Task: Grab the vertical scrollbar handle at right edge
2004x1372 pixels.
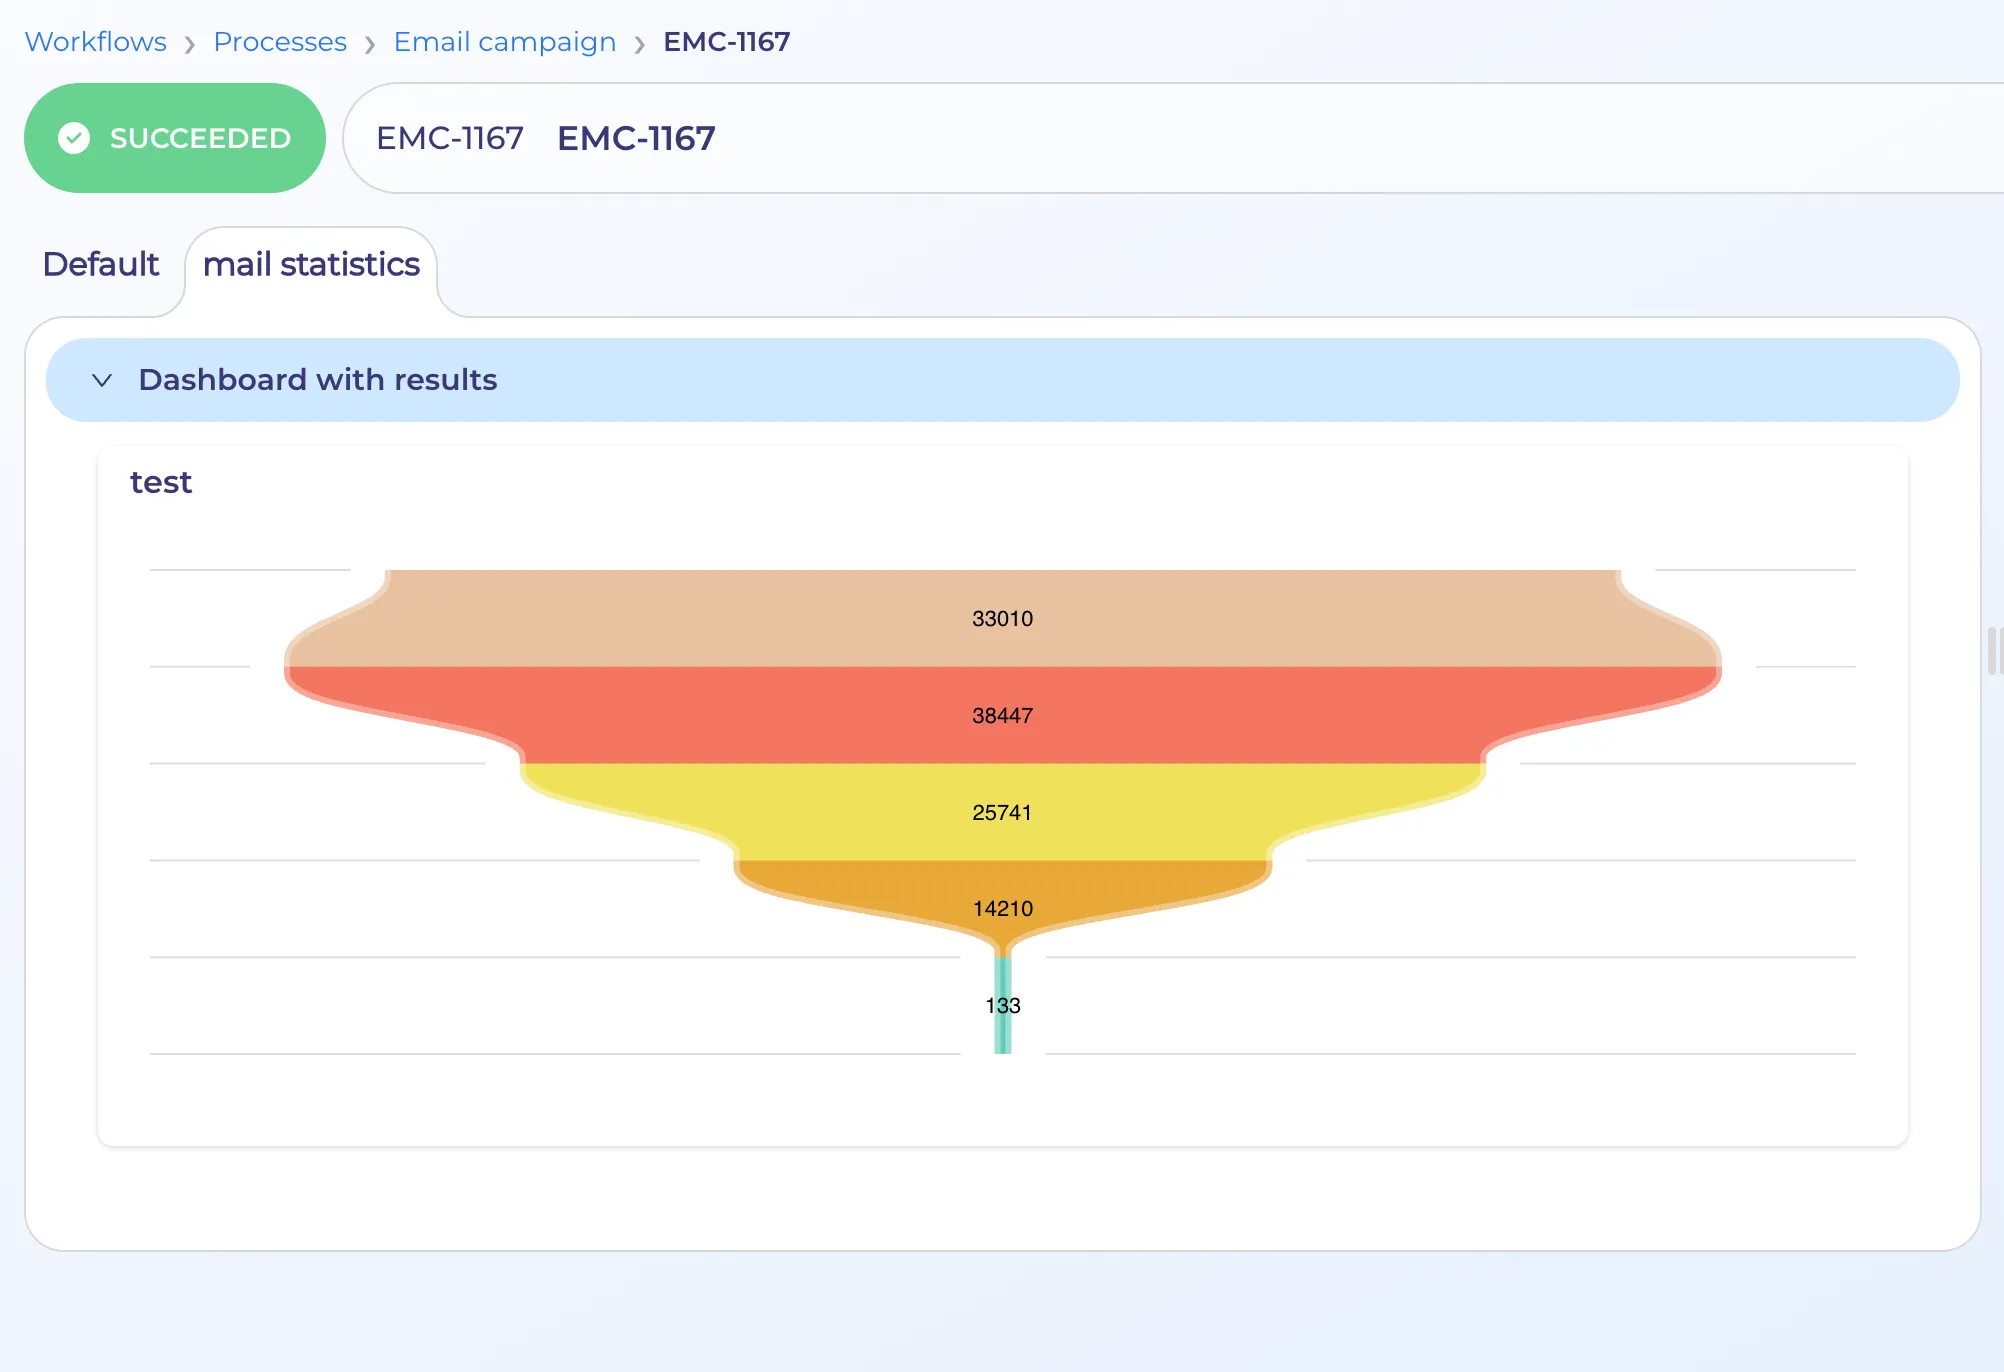Action: (1993, 651)
